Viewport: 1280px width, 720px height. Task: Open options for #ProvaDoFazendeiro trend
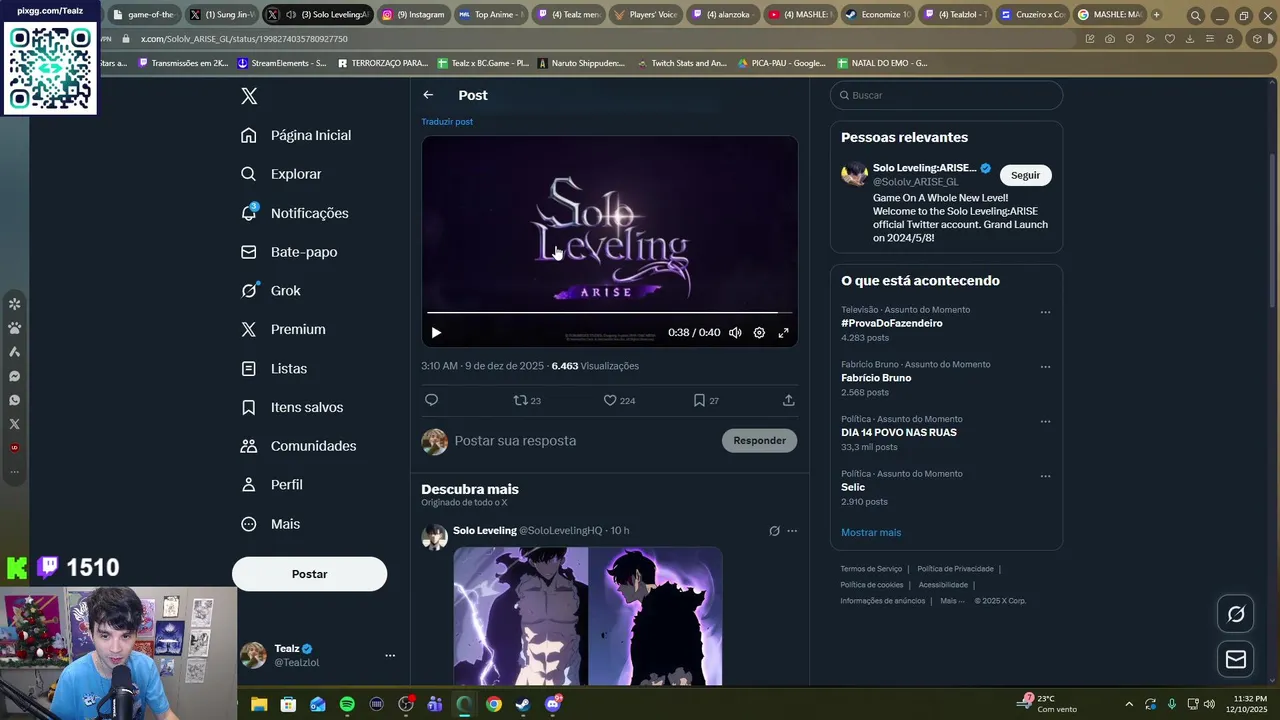point(1045,312)
